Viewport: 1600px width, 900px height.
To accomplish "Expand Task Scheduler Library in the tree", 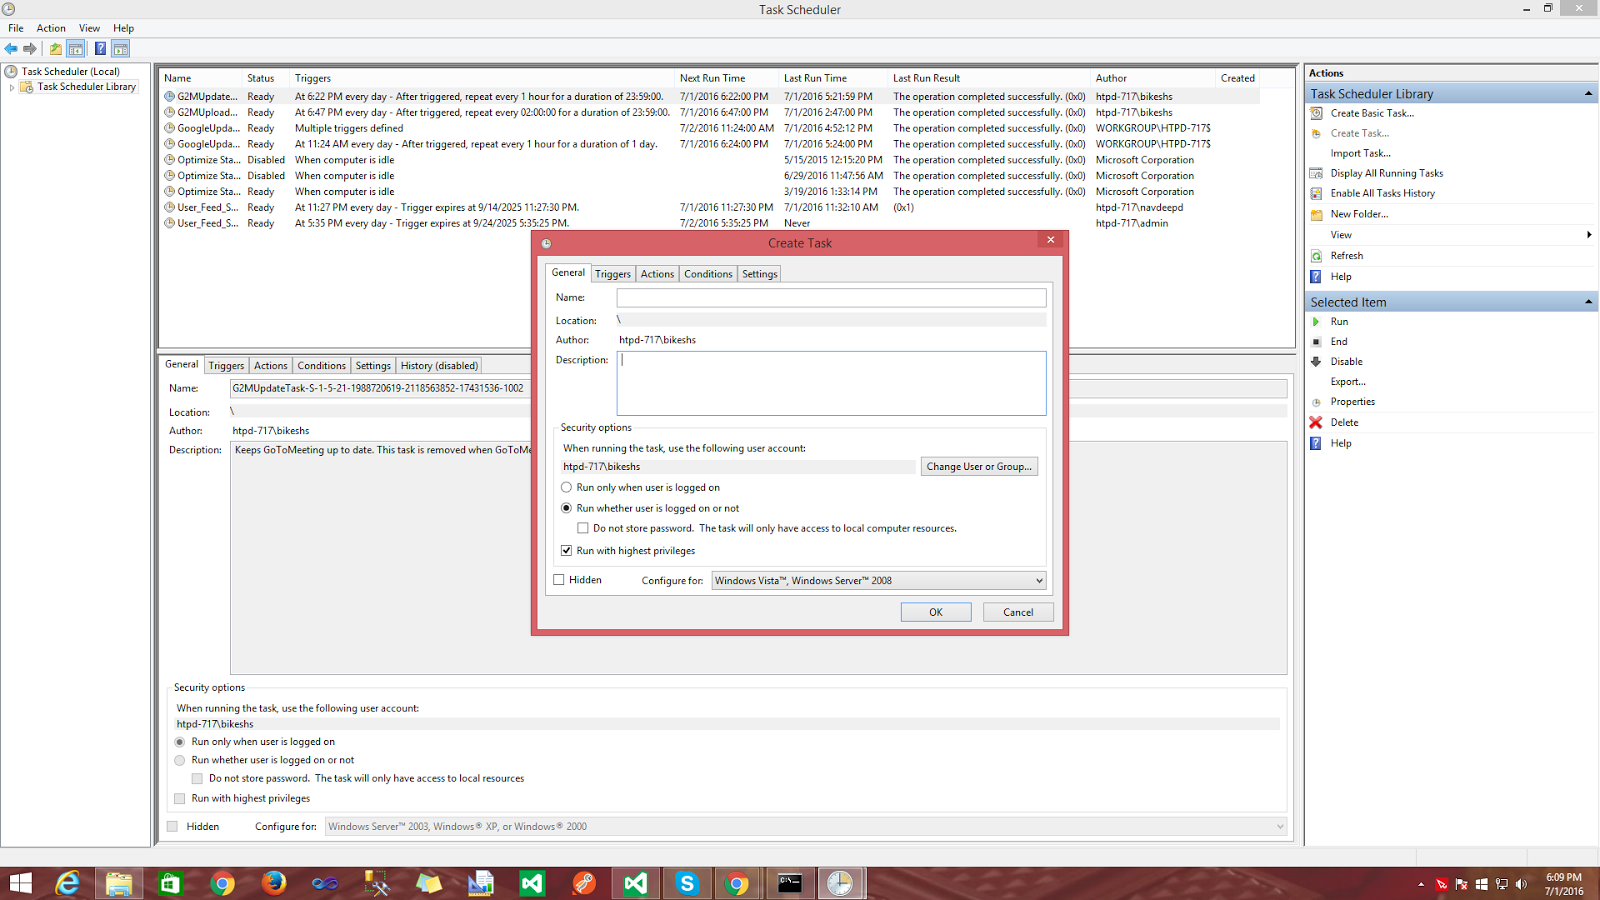I will [12, 86].
